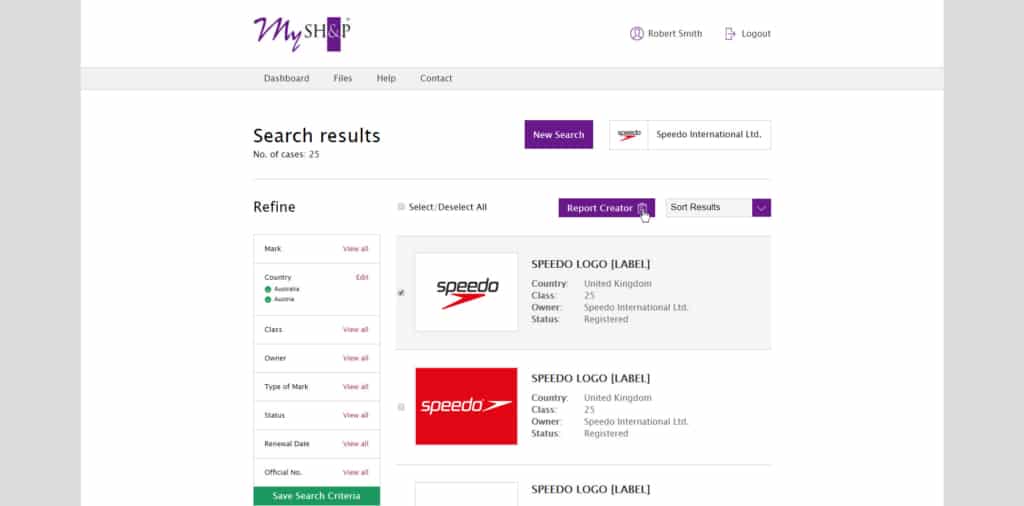Click the Logout door icon

(730, 33)
